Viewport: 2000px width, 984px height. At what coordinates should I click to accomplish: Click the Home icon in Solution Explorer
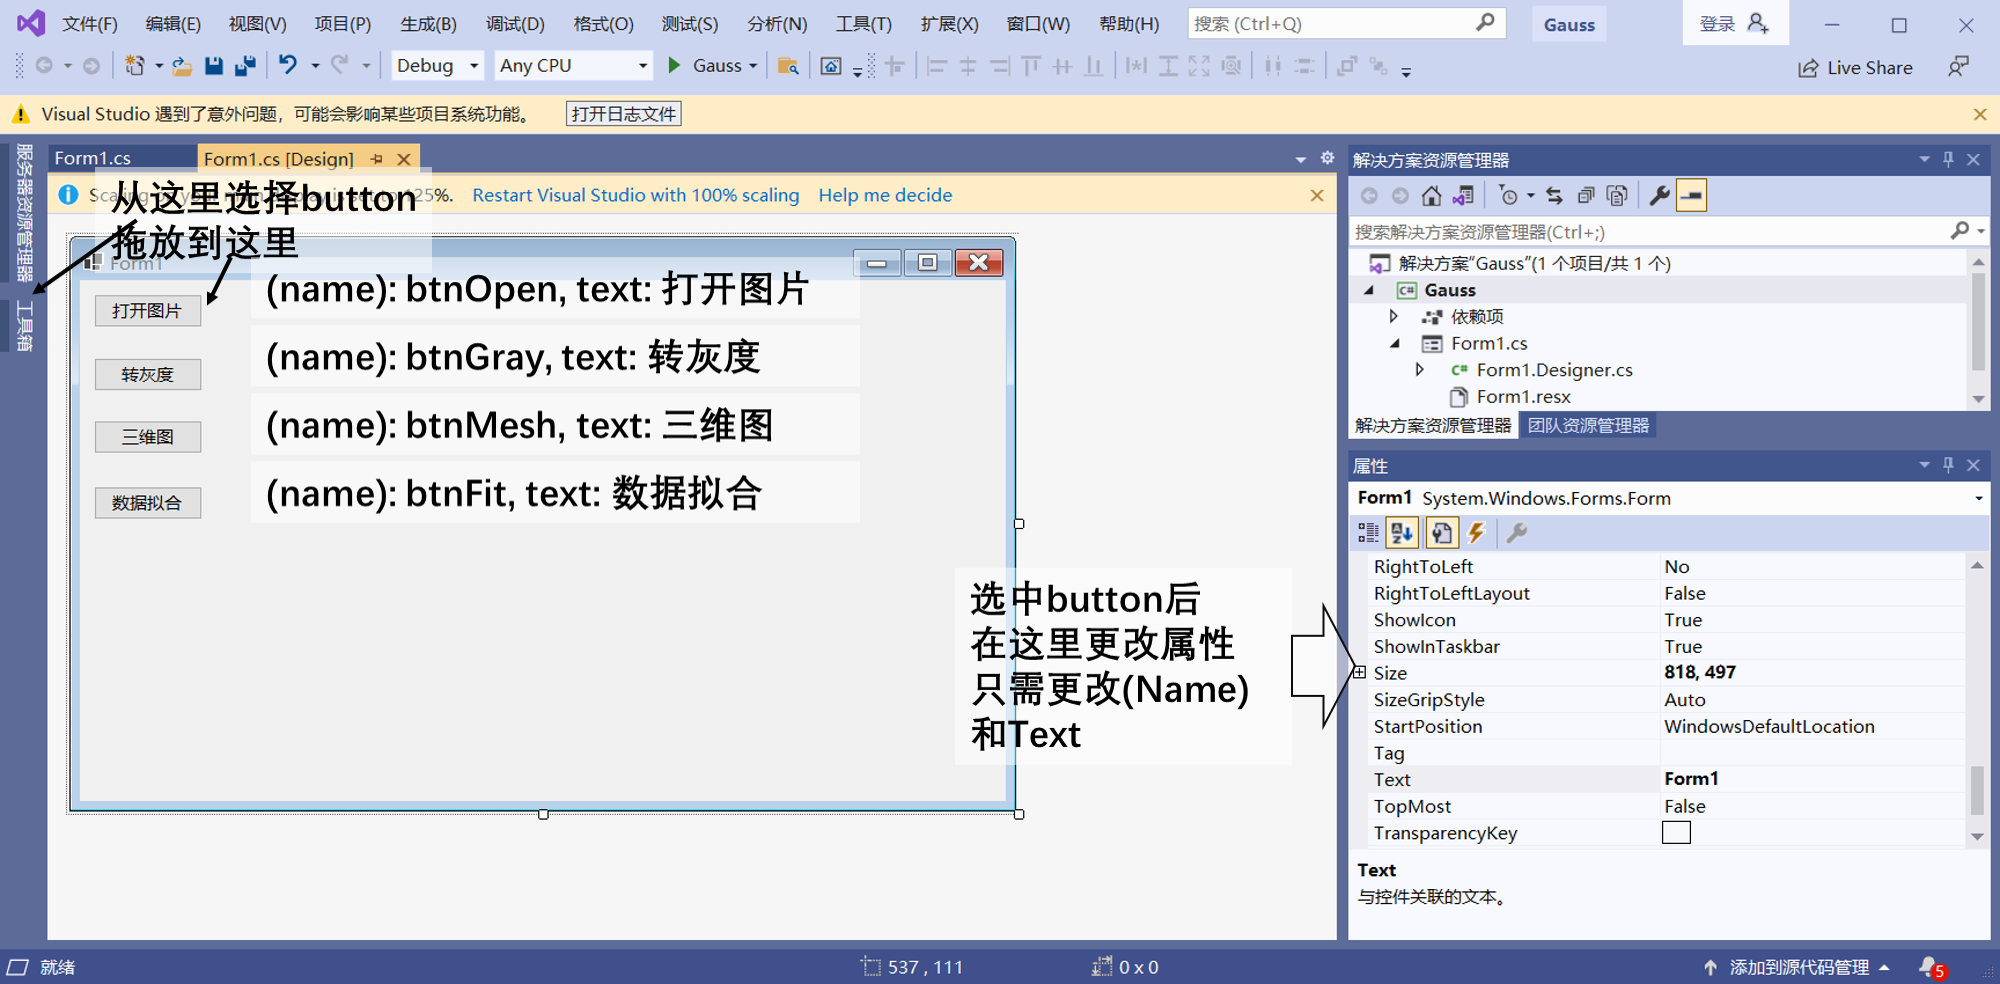tap(1432, 196)
